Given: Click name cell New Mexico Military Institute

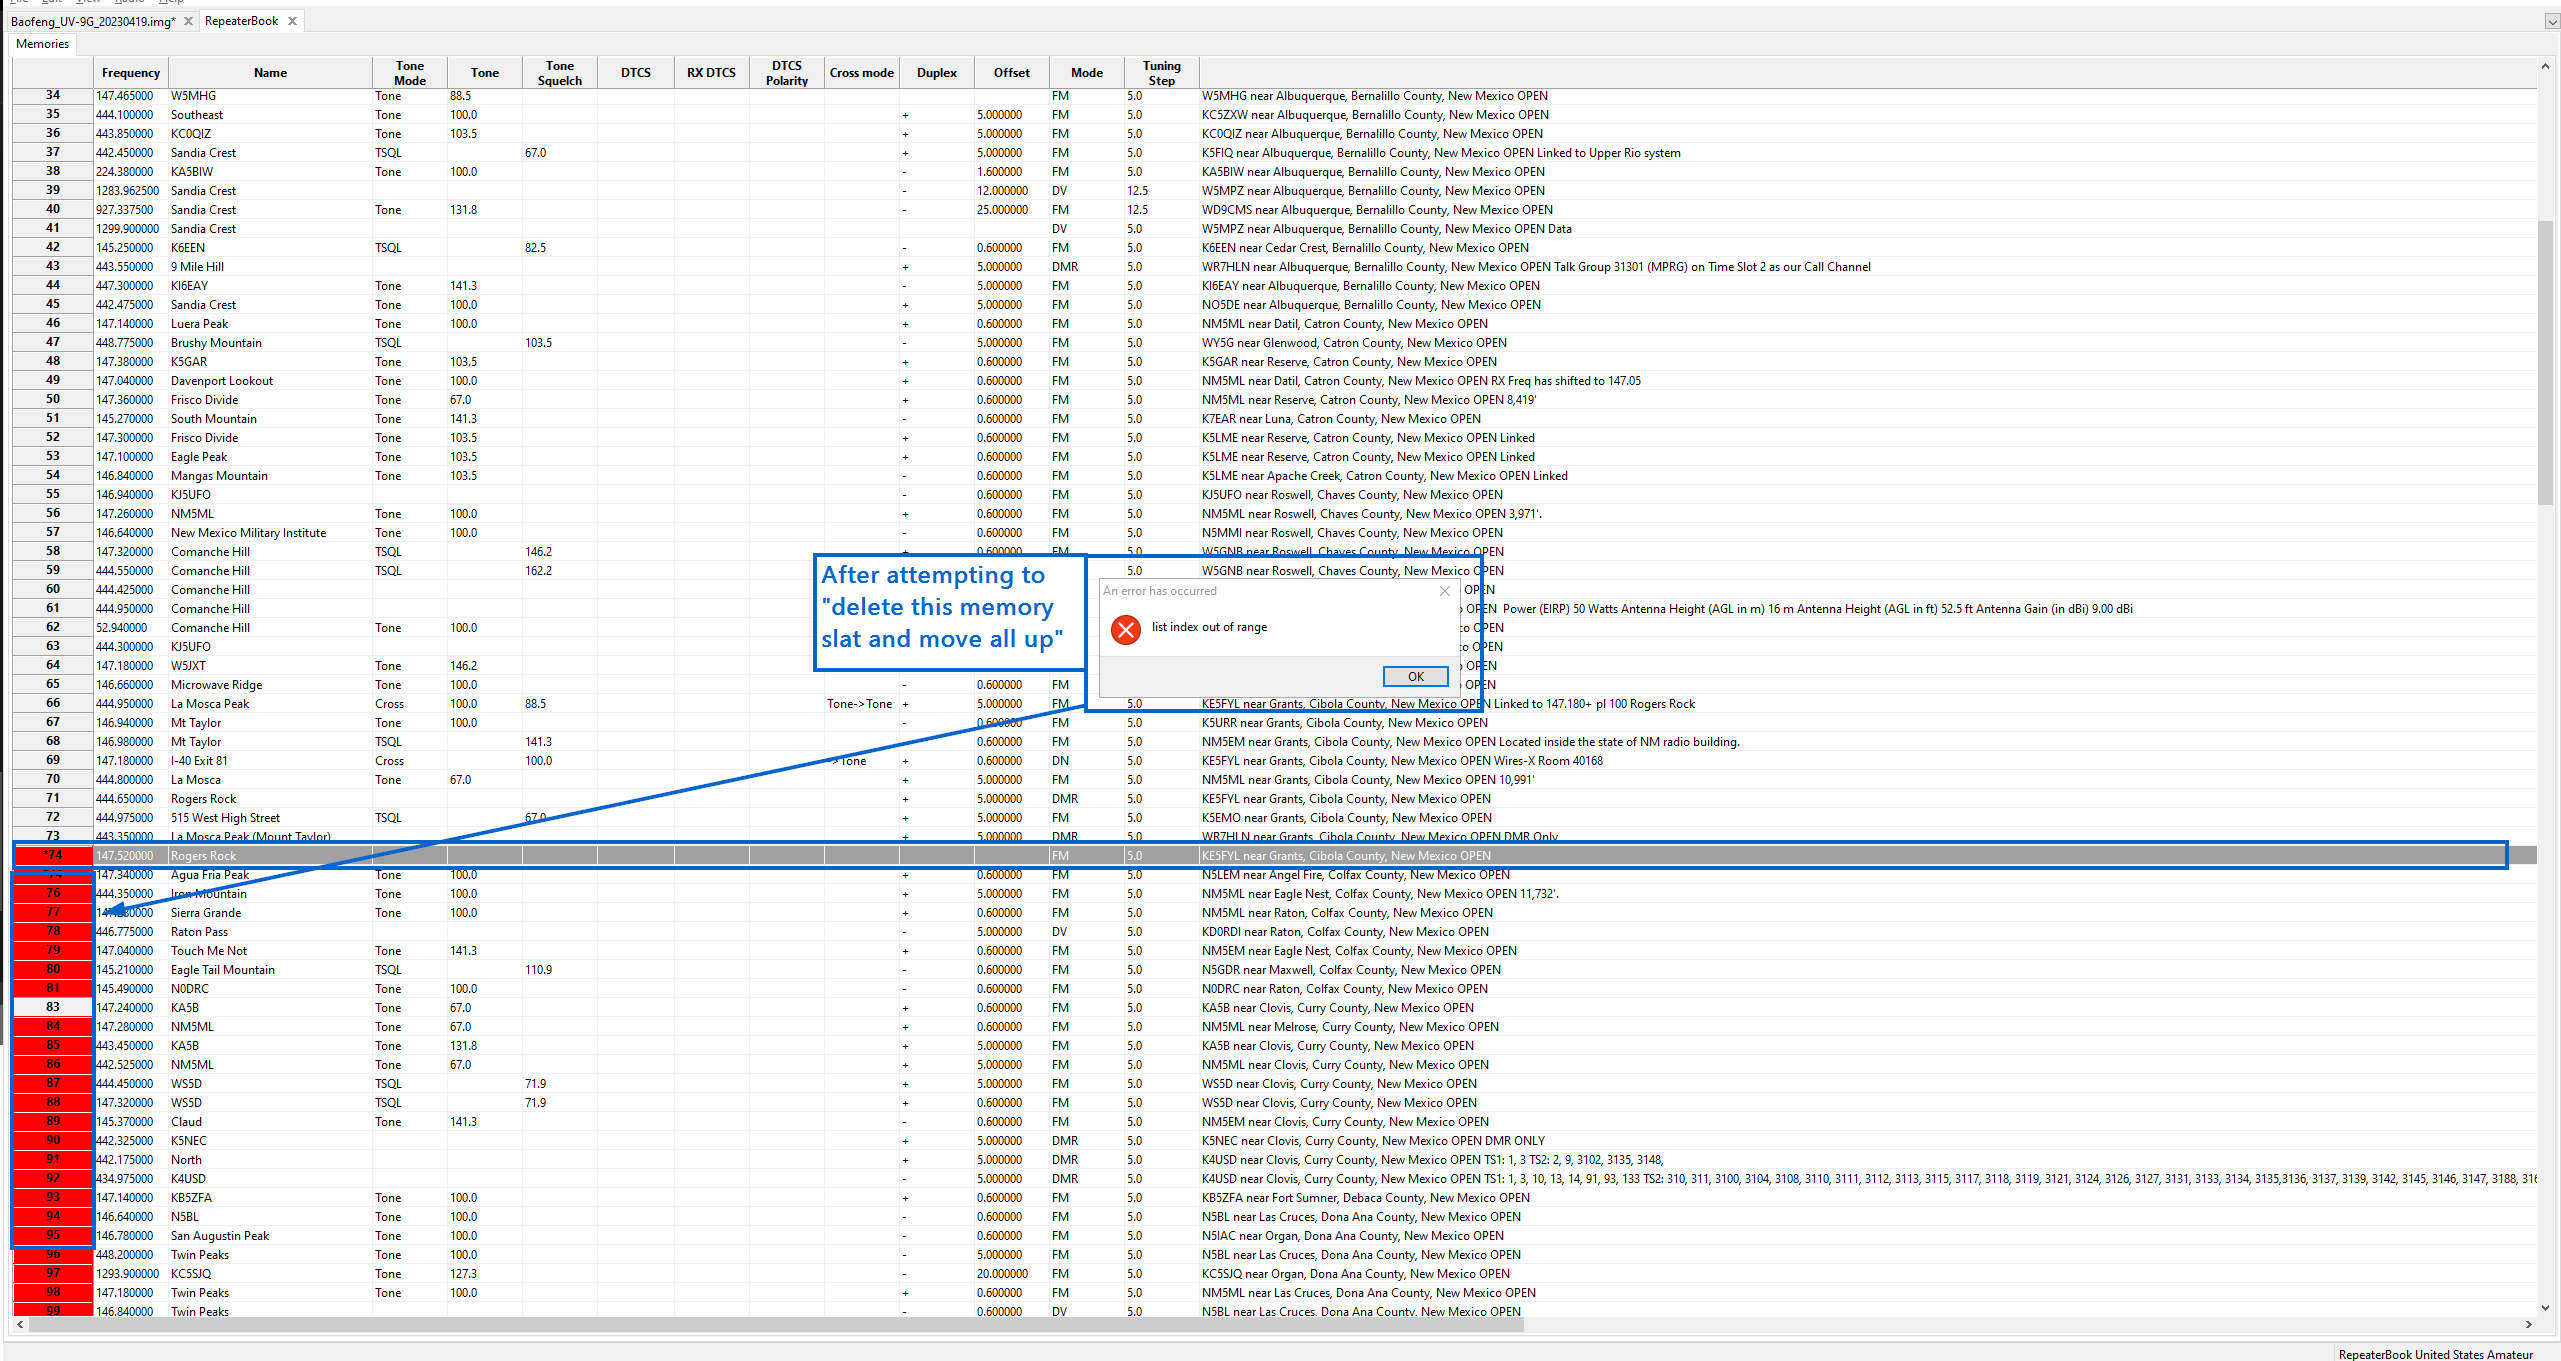Looking at the screenshot, I should [x=270, y=533].
